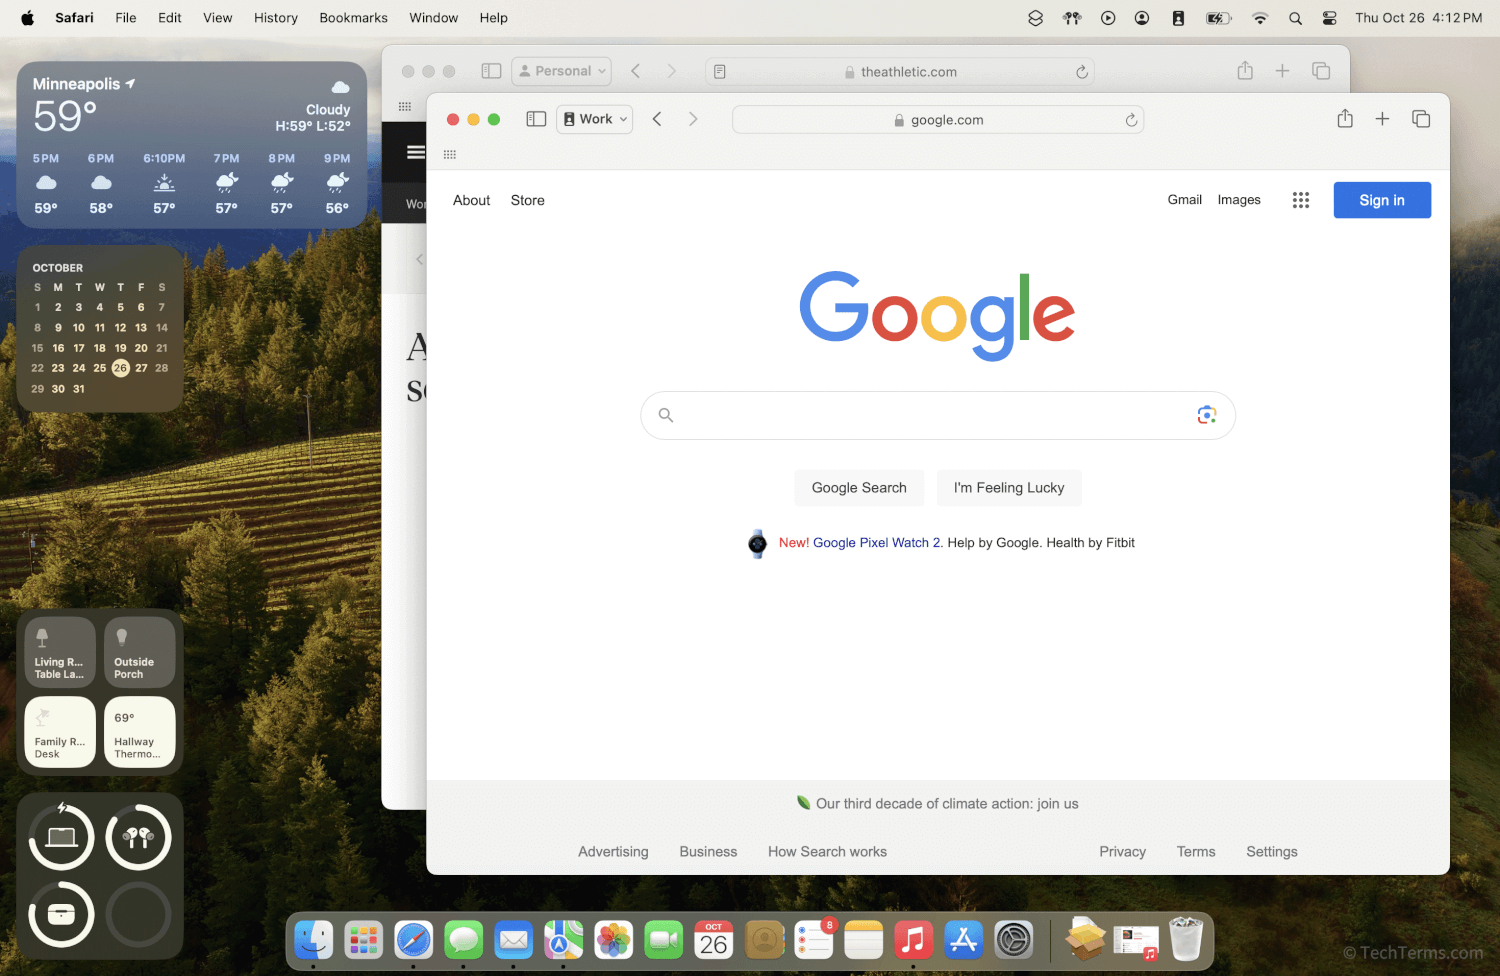Screen dimensions: 1500x976
Task: Toggle sidebar in front Google Safari window
Action: (x=536, y=119)
